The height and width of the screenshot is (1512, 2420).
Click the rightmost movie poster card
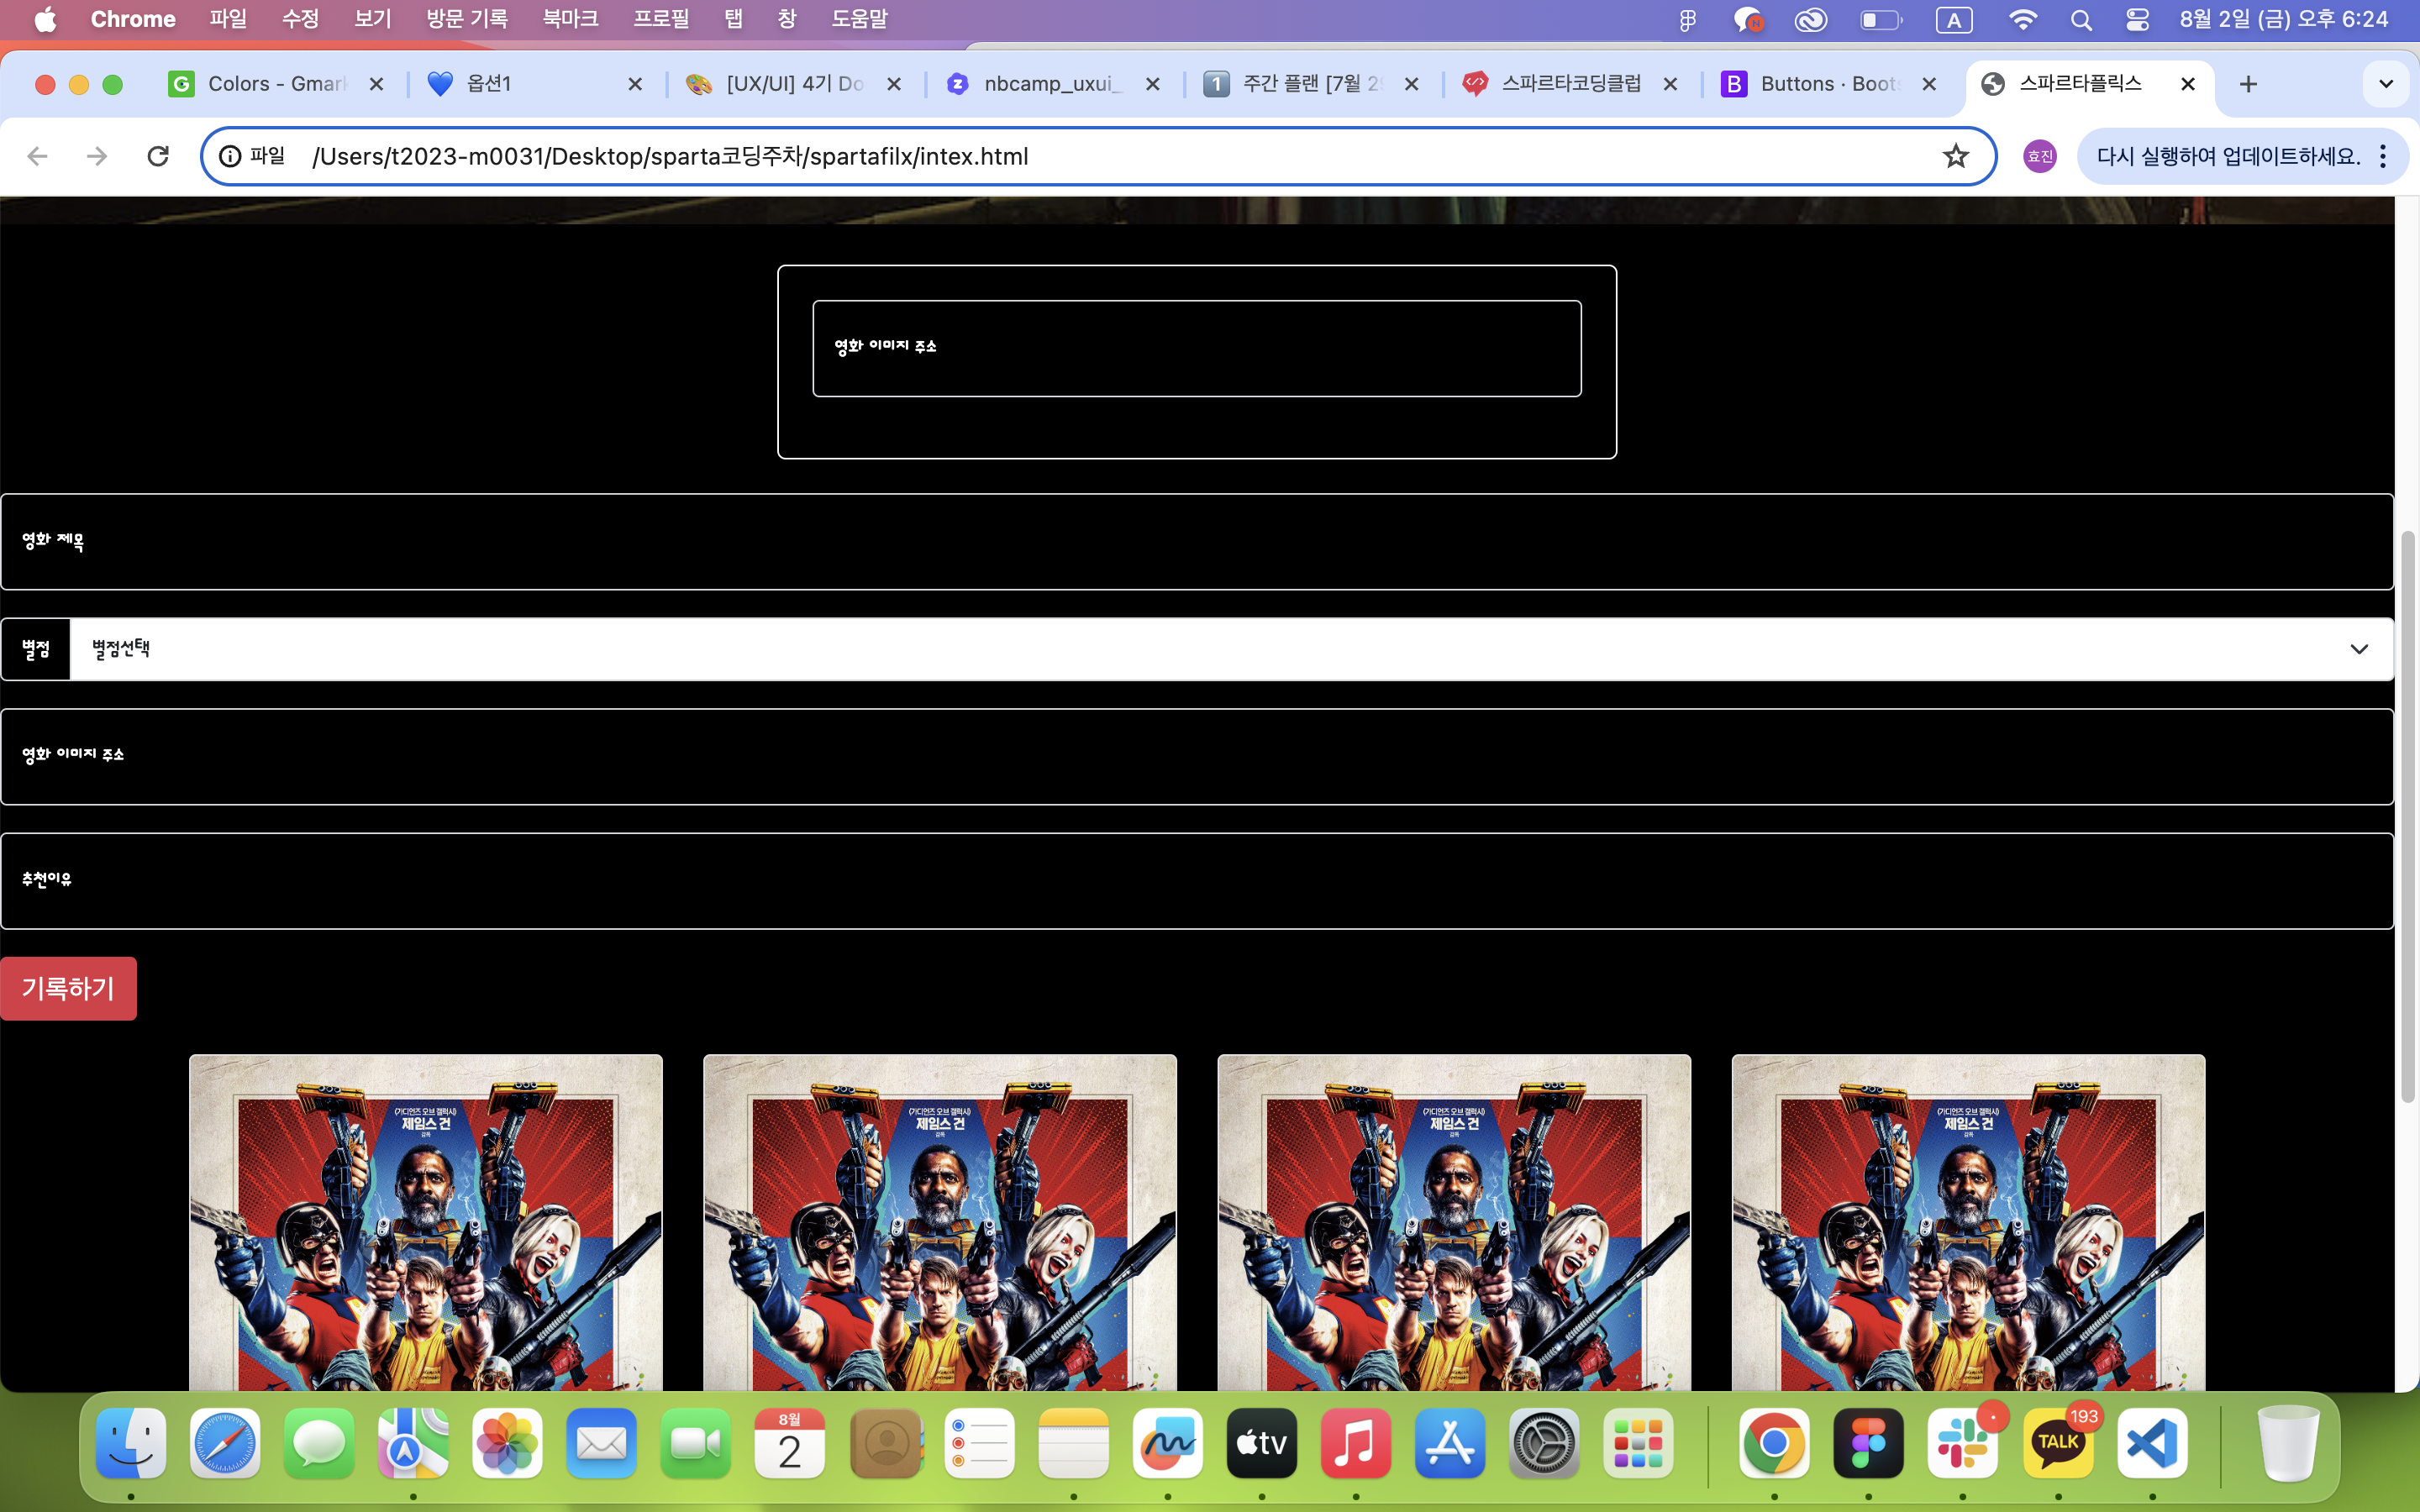(1968, 1222)
